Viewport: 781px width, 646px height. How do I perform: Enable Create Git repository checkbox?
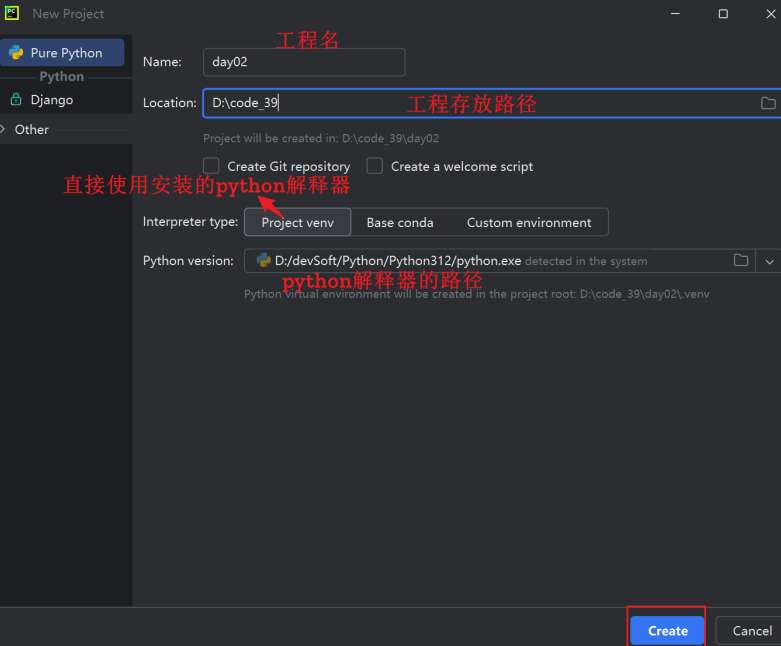click(211, 166)
